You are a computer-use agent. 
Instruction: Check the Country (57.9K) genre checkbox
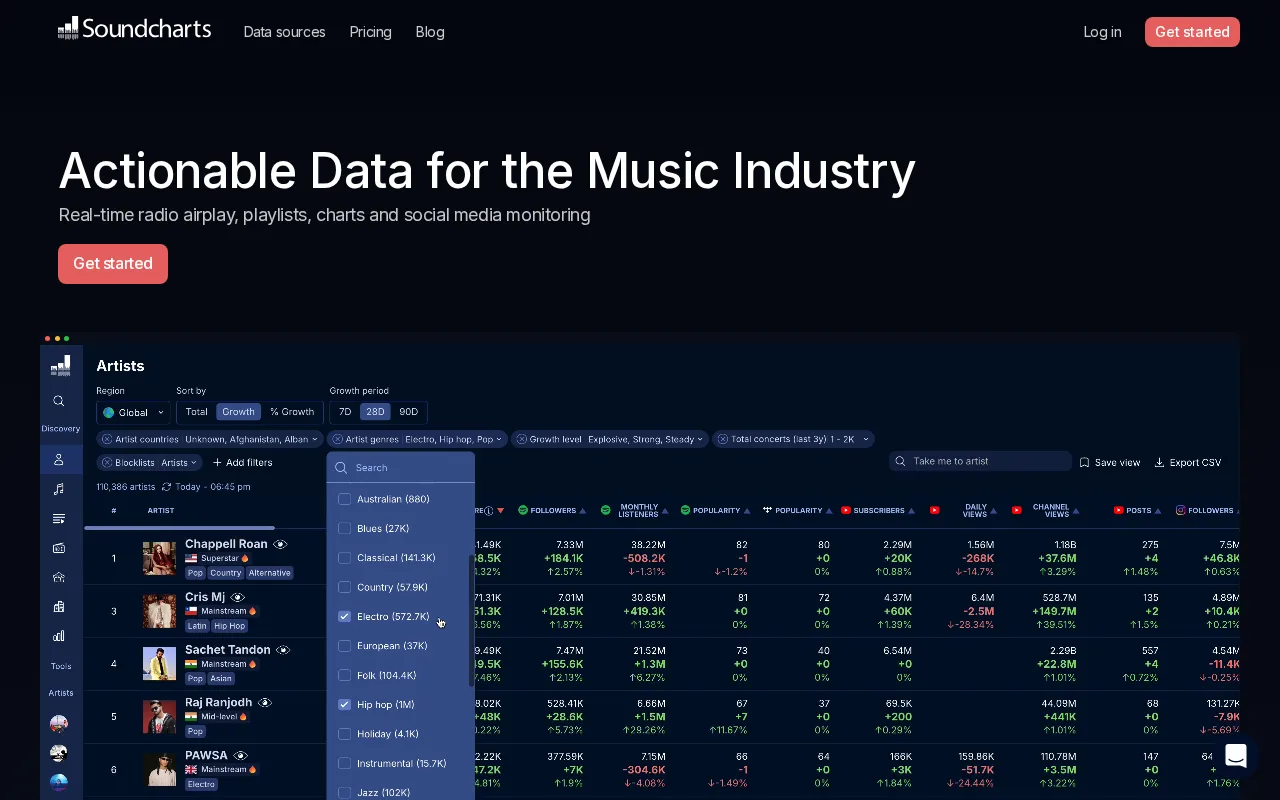(345, 587)
